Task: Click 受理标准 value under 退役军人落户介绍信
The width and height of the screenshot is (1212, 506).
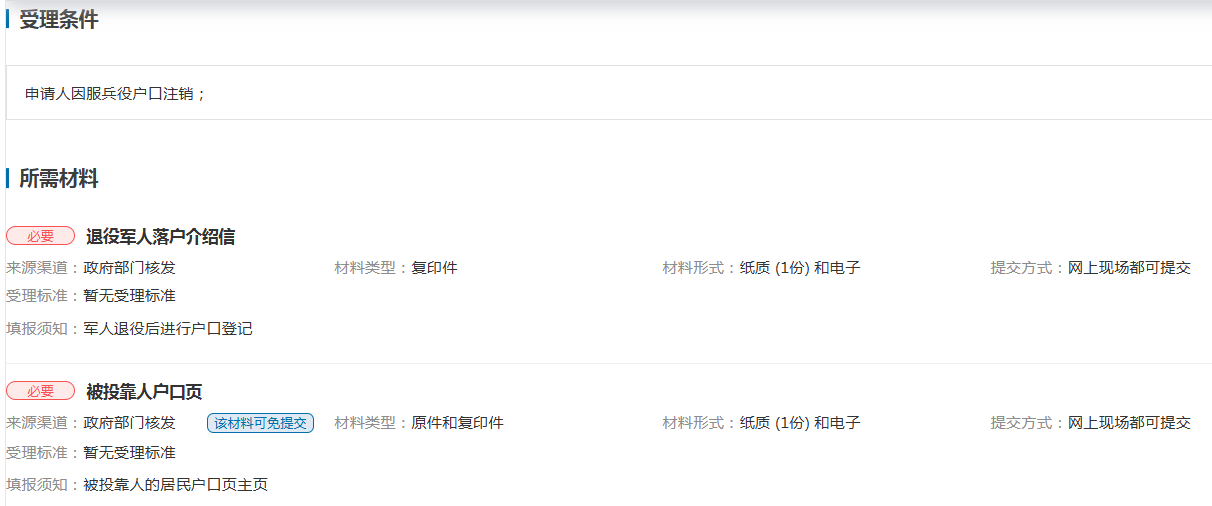Action: (129, 296)
